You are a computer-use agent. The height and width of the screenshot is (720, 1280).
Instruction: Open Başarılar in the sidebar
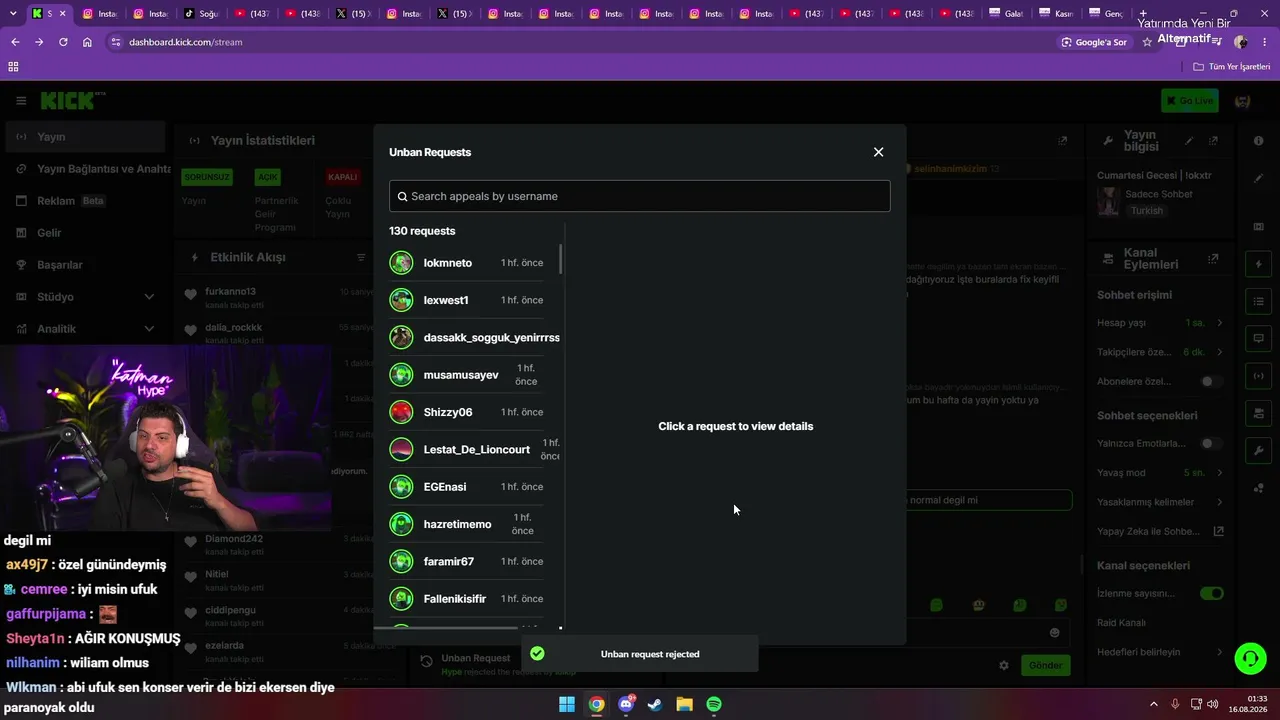(85, 265)
